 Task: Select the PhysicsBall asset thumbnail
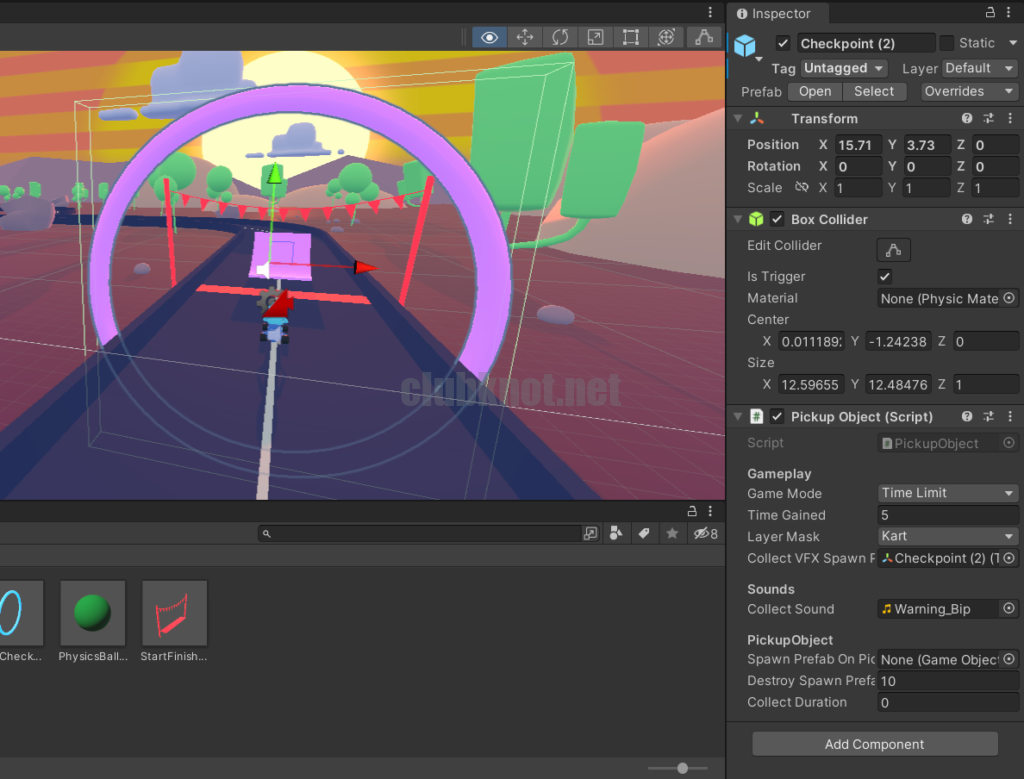[92, 613]
